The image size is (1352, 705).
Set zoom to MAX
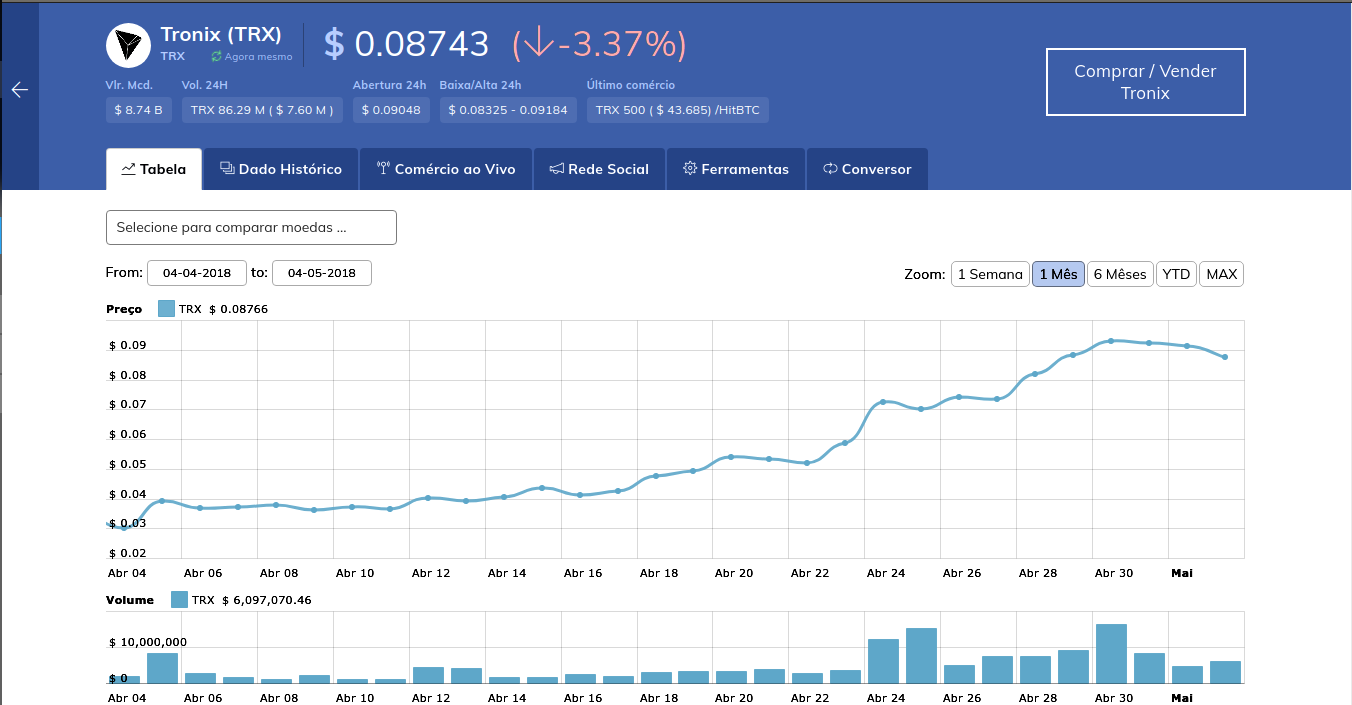[1221, 274]
